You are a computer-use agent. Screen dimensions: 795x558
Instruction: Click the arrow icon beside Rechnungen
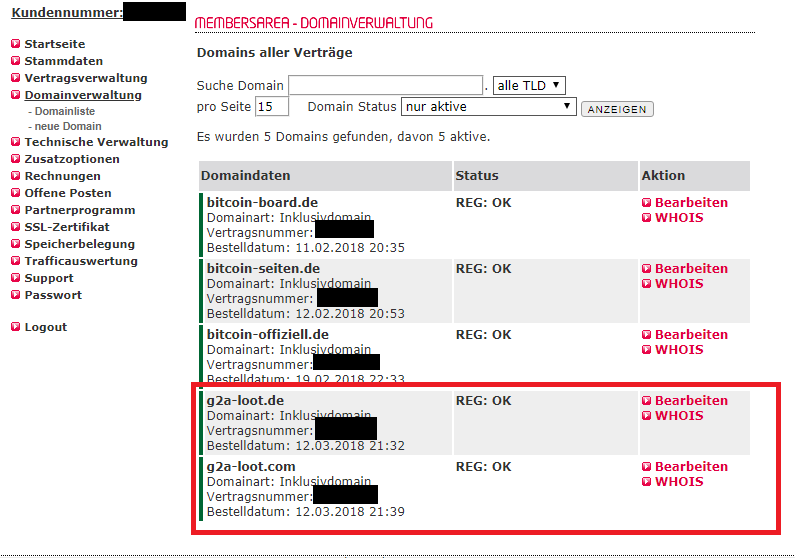pyautogui.click(x=15, y=177)
